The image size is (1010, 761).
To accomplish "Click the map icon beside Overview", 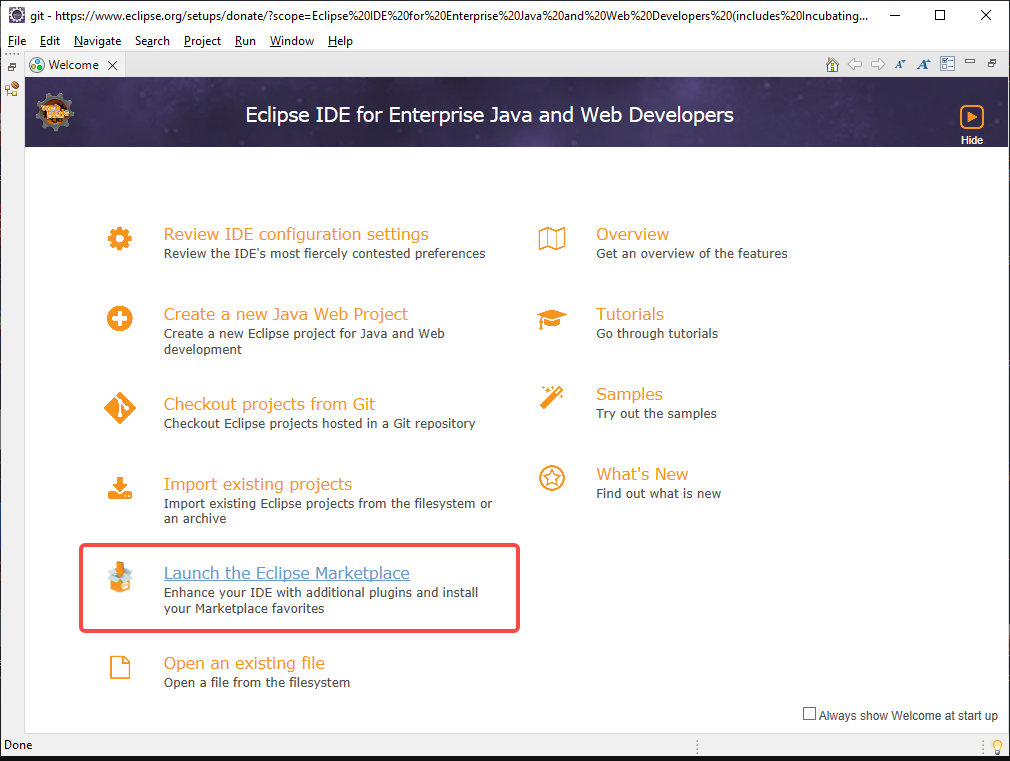I will coord(552,238).
